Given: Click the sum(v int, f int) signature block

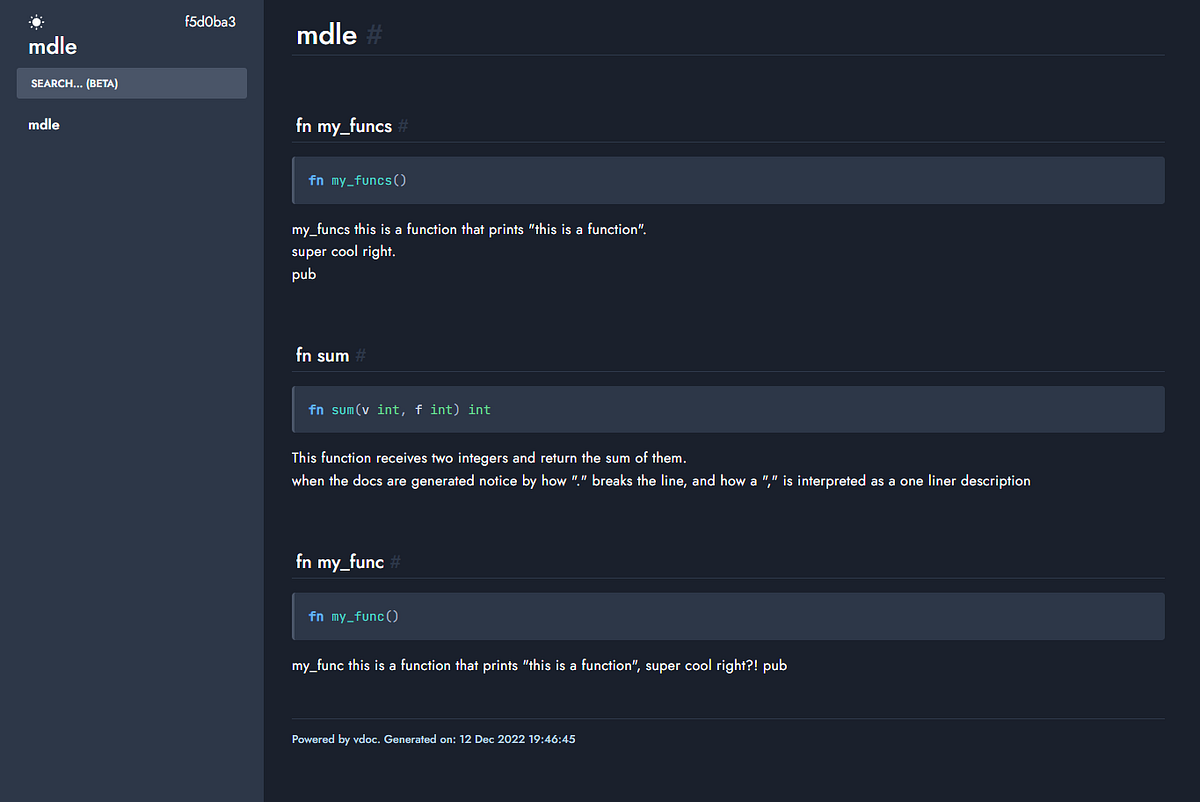Looking at the screenshot, I should (x=728, y=409).
